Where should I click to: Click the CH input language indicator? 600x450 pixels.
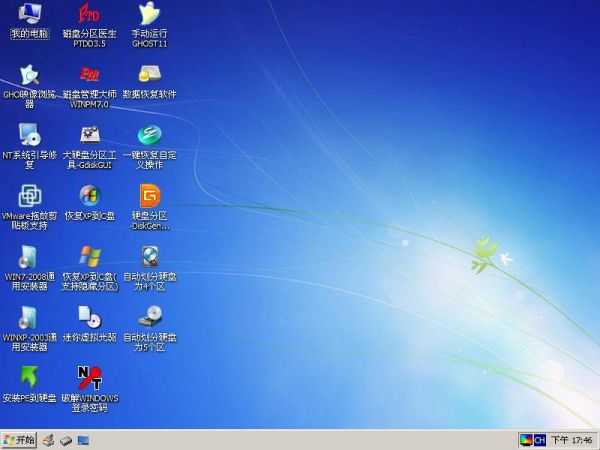540,440
